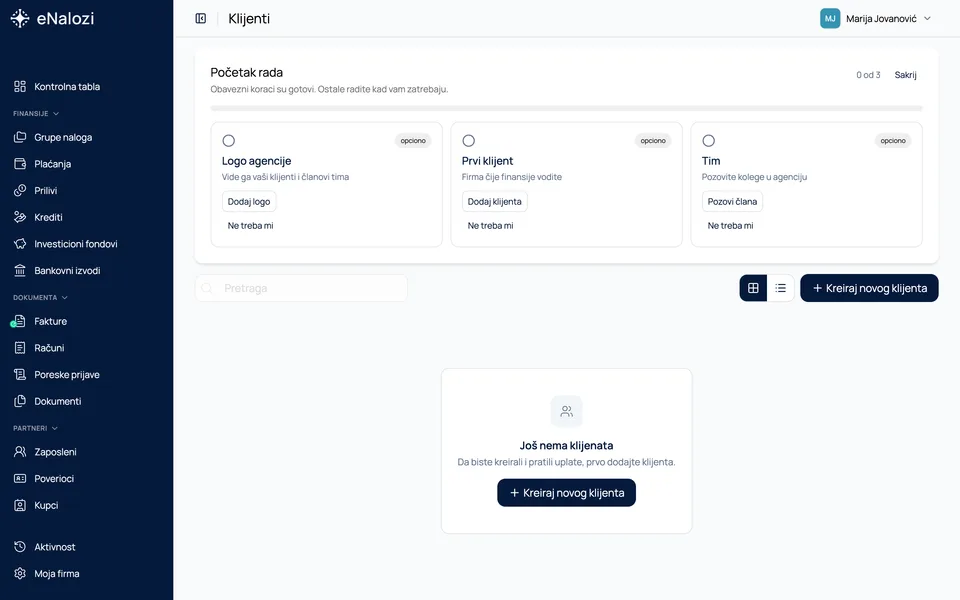Click the Moja firma gear icon
The height and width of the screenshot is (600, 960).
pos(20,574)
